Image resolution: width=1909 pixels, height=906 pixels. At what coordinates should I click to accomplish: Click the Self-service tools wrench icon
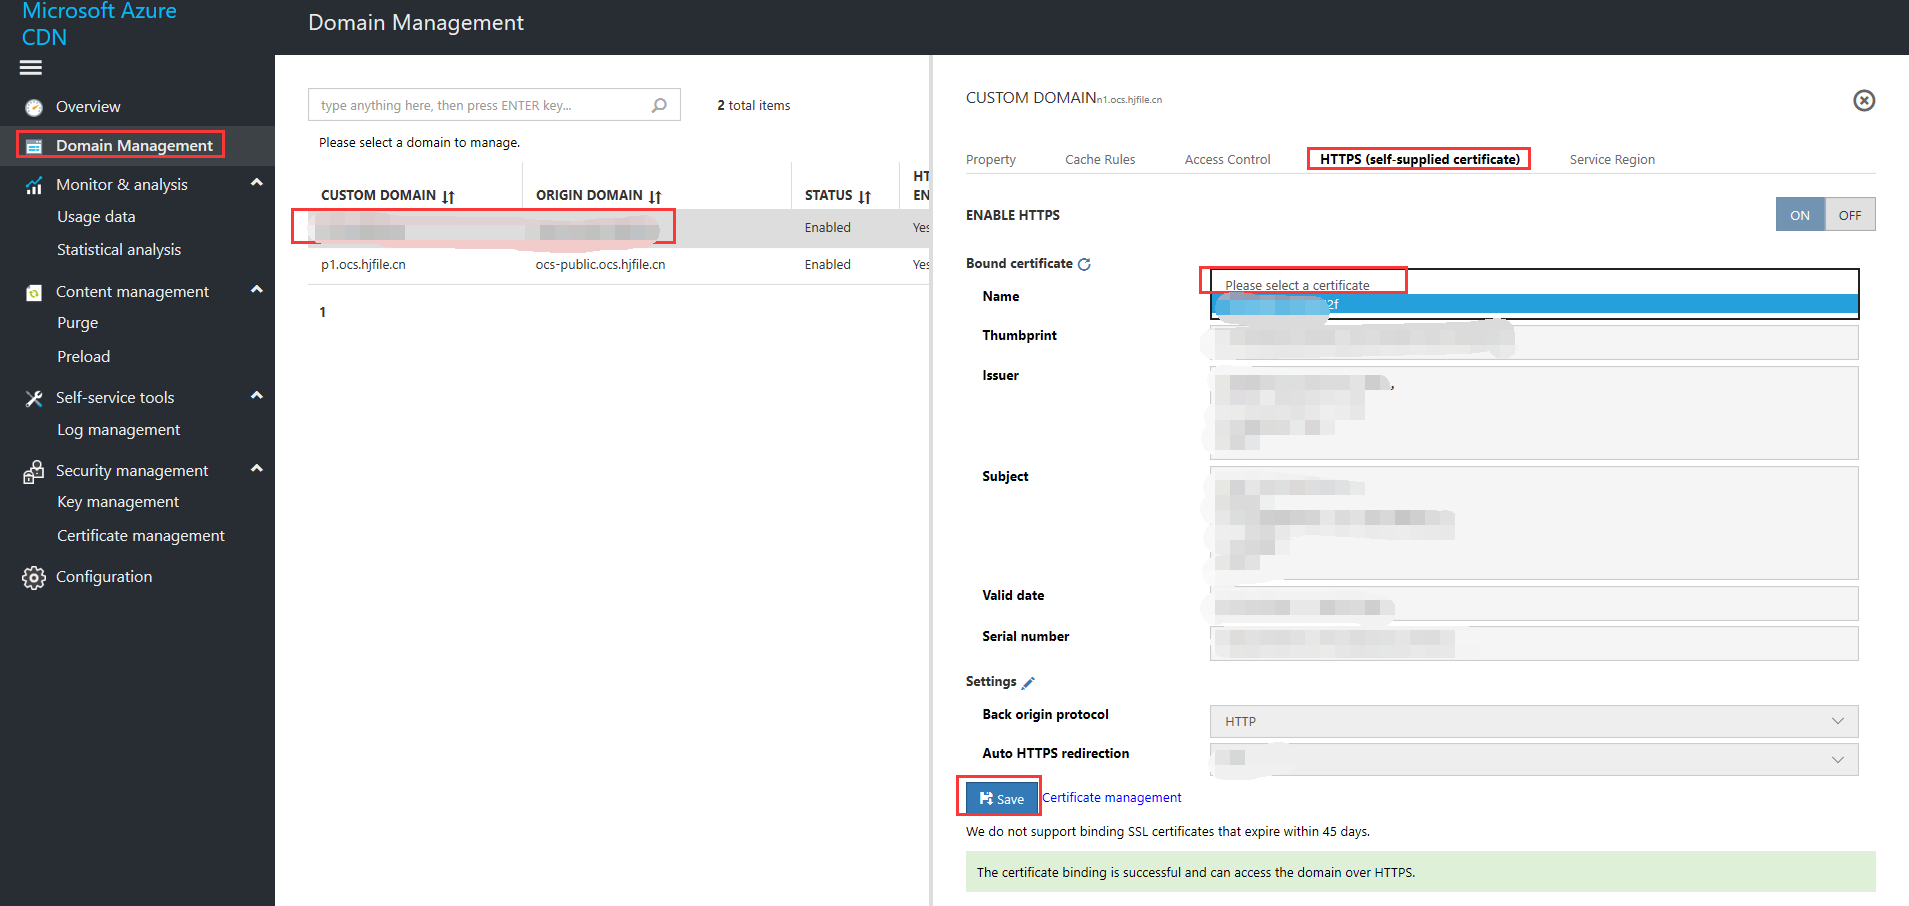point(34,398)
